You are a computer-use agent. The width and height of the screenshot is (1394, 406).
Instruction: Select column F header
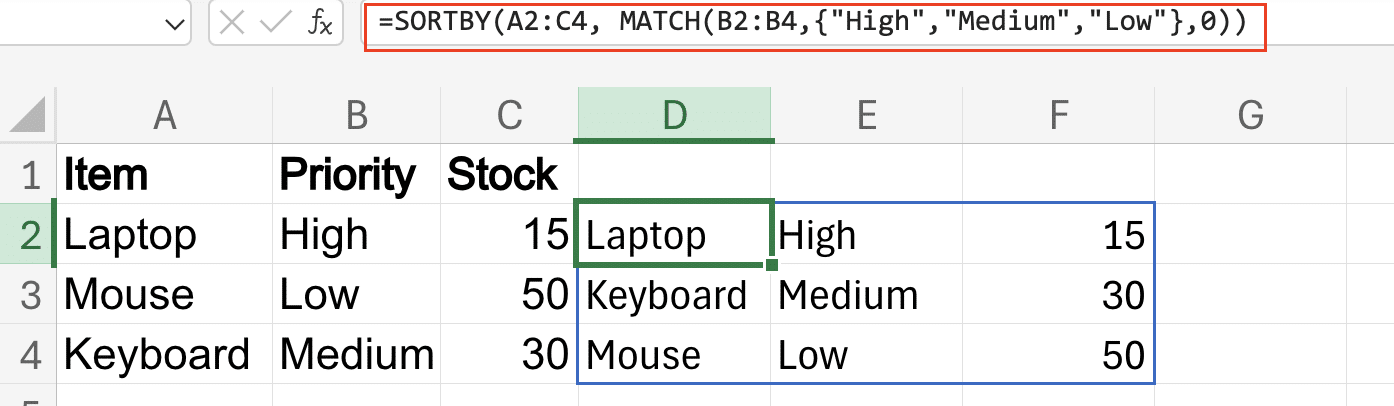point(1058,115)
